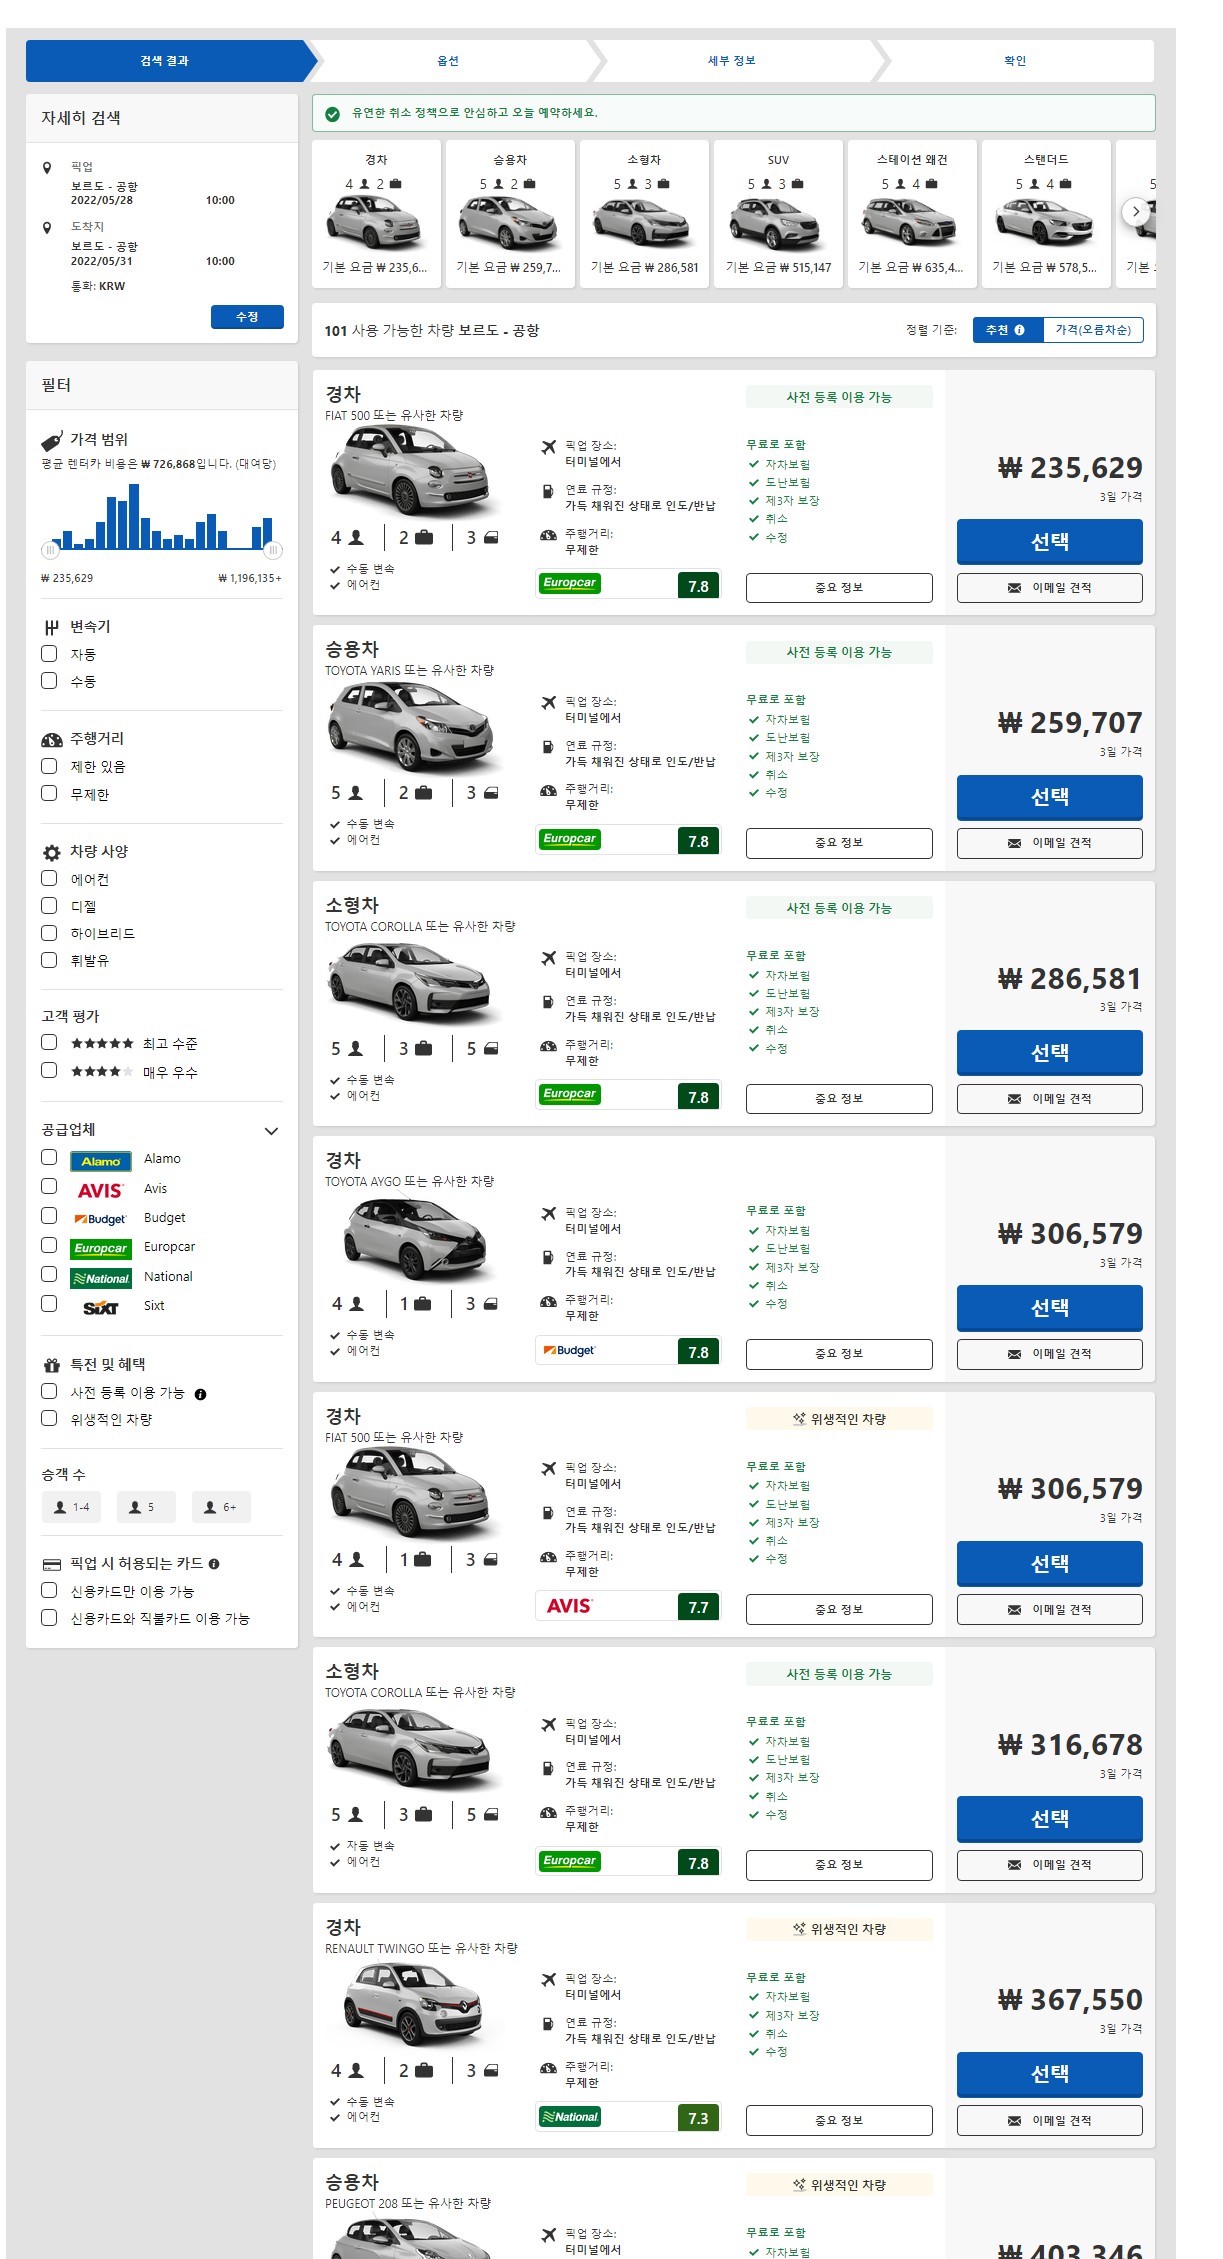The image size is (1223, 2259).
Task: Click Europcar supplier logo in filter
Action: pos(101,1248)
